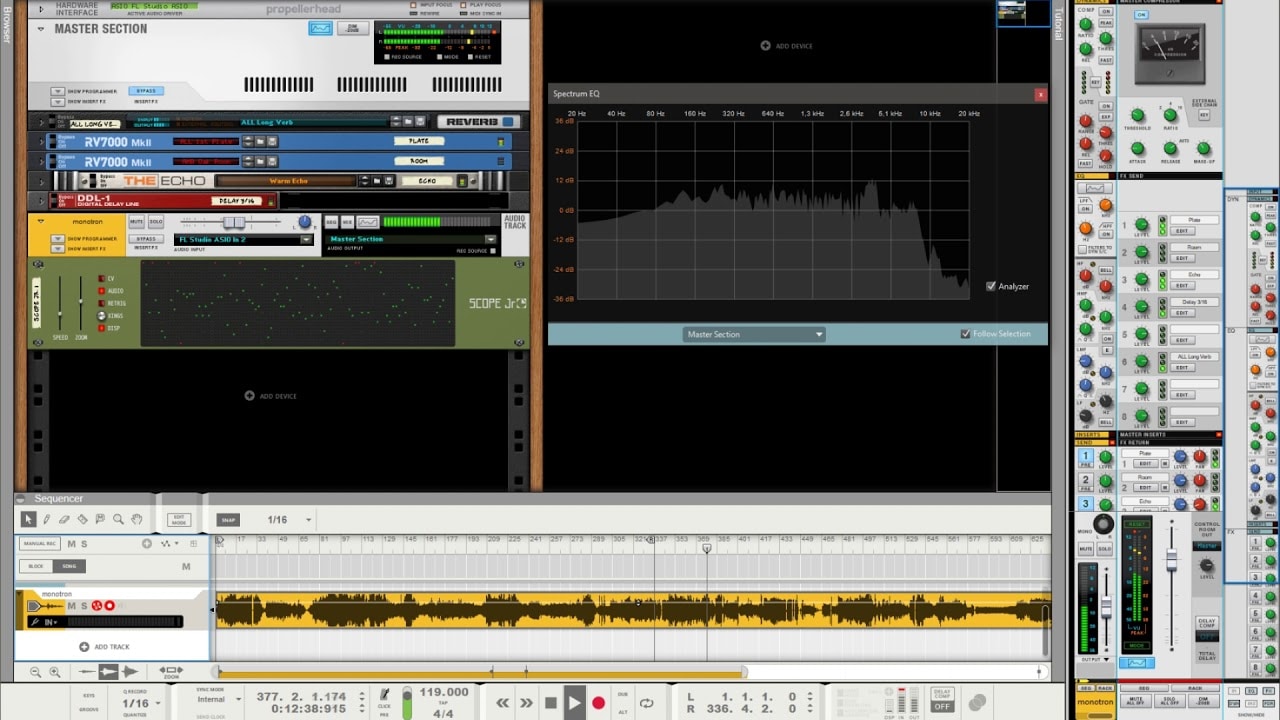Click the time signature 4/4 field
The image size is (1280, 720).
(x=444, y=712)
